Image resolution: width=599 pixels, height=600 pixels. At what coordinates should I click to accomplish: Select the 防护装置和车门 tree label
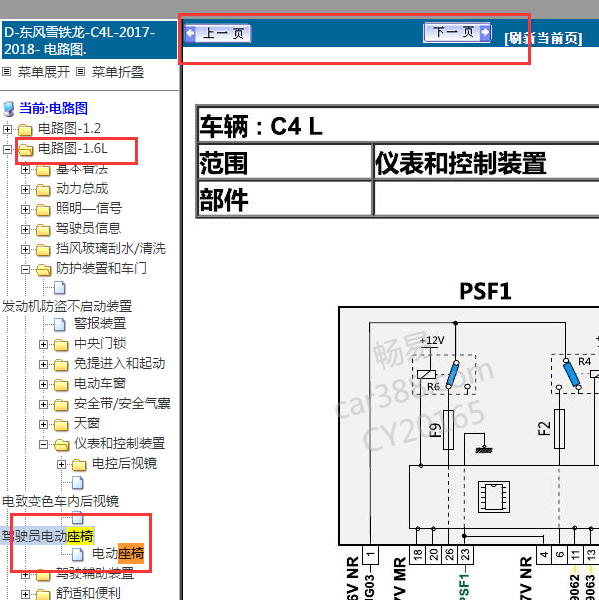click(101, 268)
